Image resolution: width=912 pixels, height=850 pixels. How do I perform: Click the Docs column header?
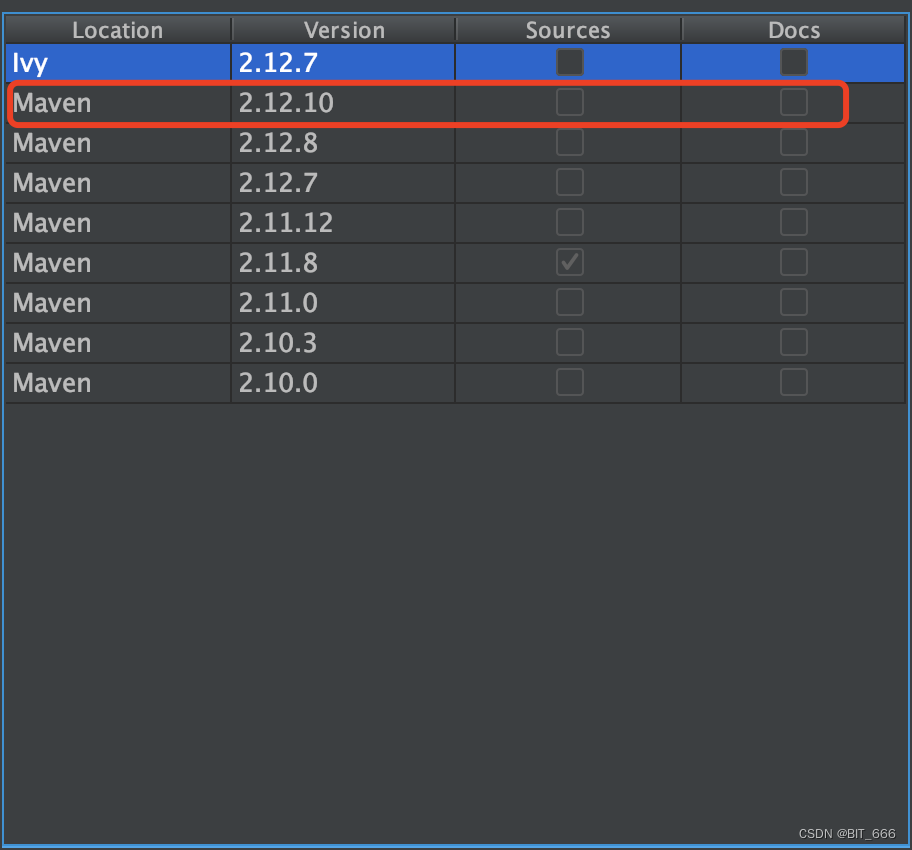pyautogui.click(x=793, y=30)
